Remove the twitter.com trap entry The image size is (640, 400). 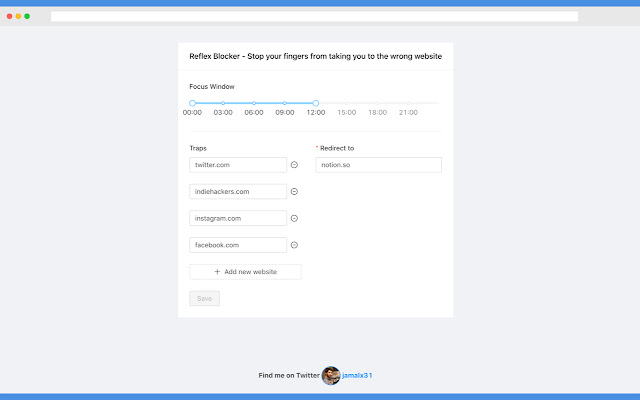294,165
